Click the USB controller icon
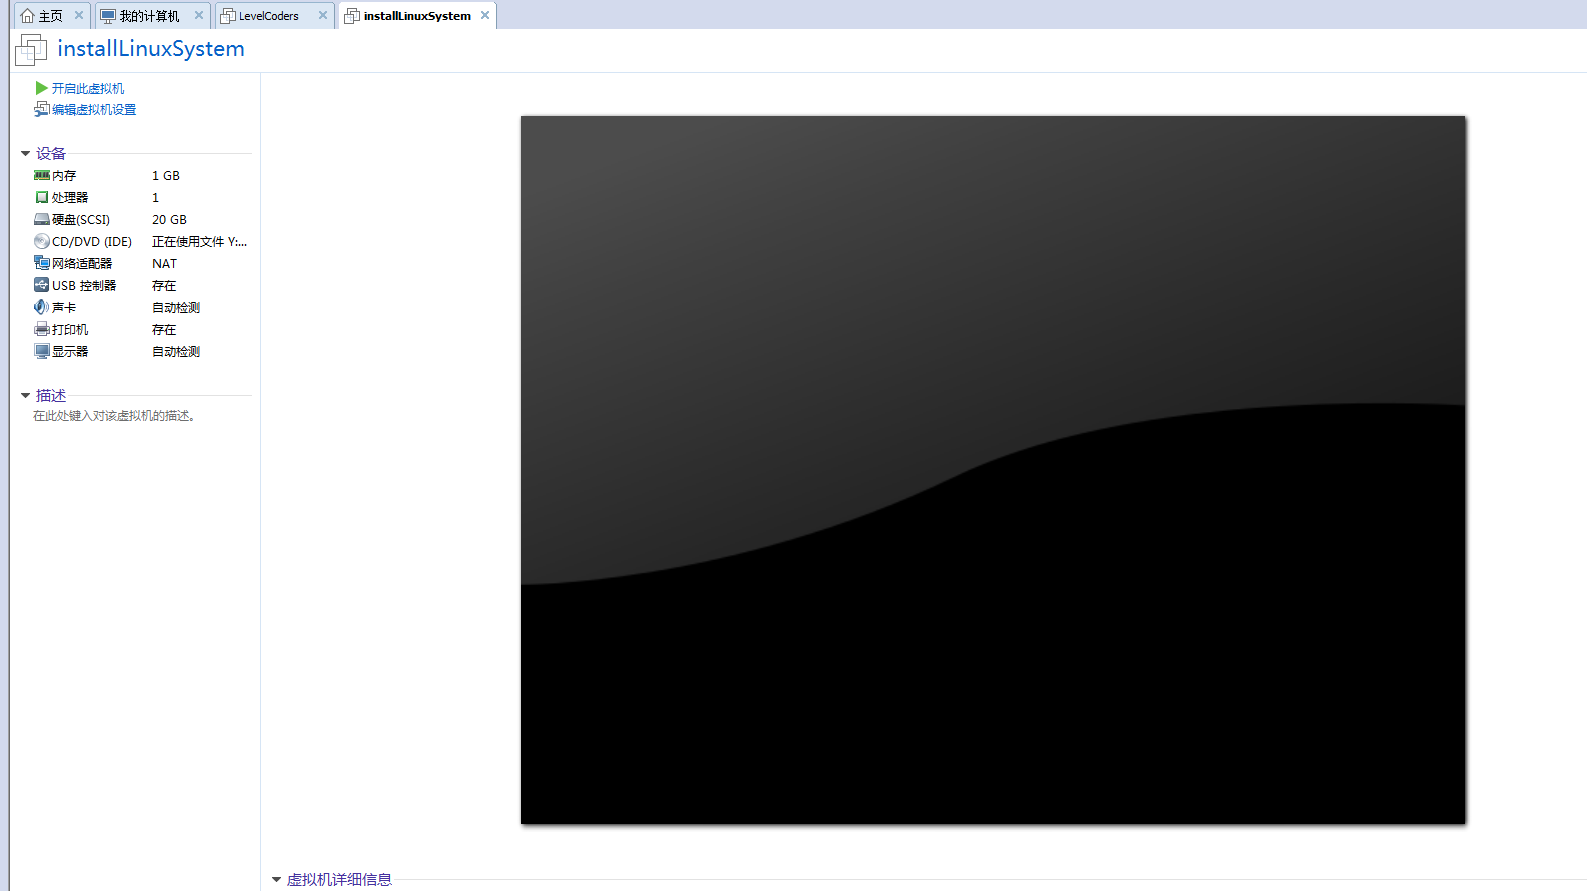 click(41, 285)
